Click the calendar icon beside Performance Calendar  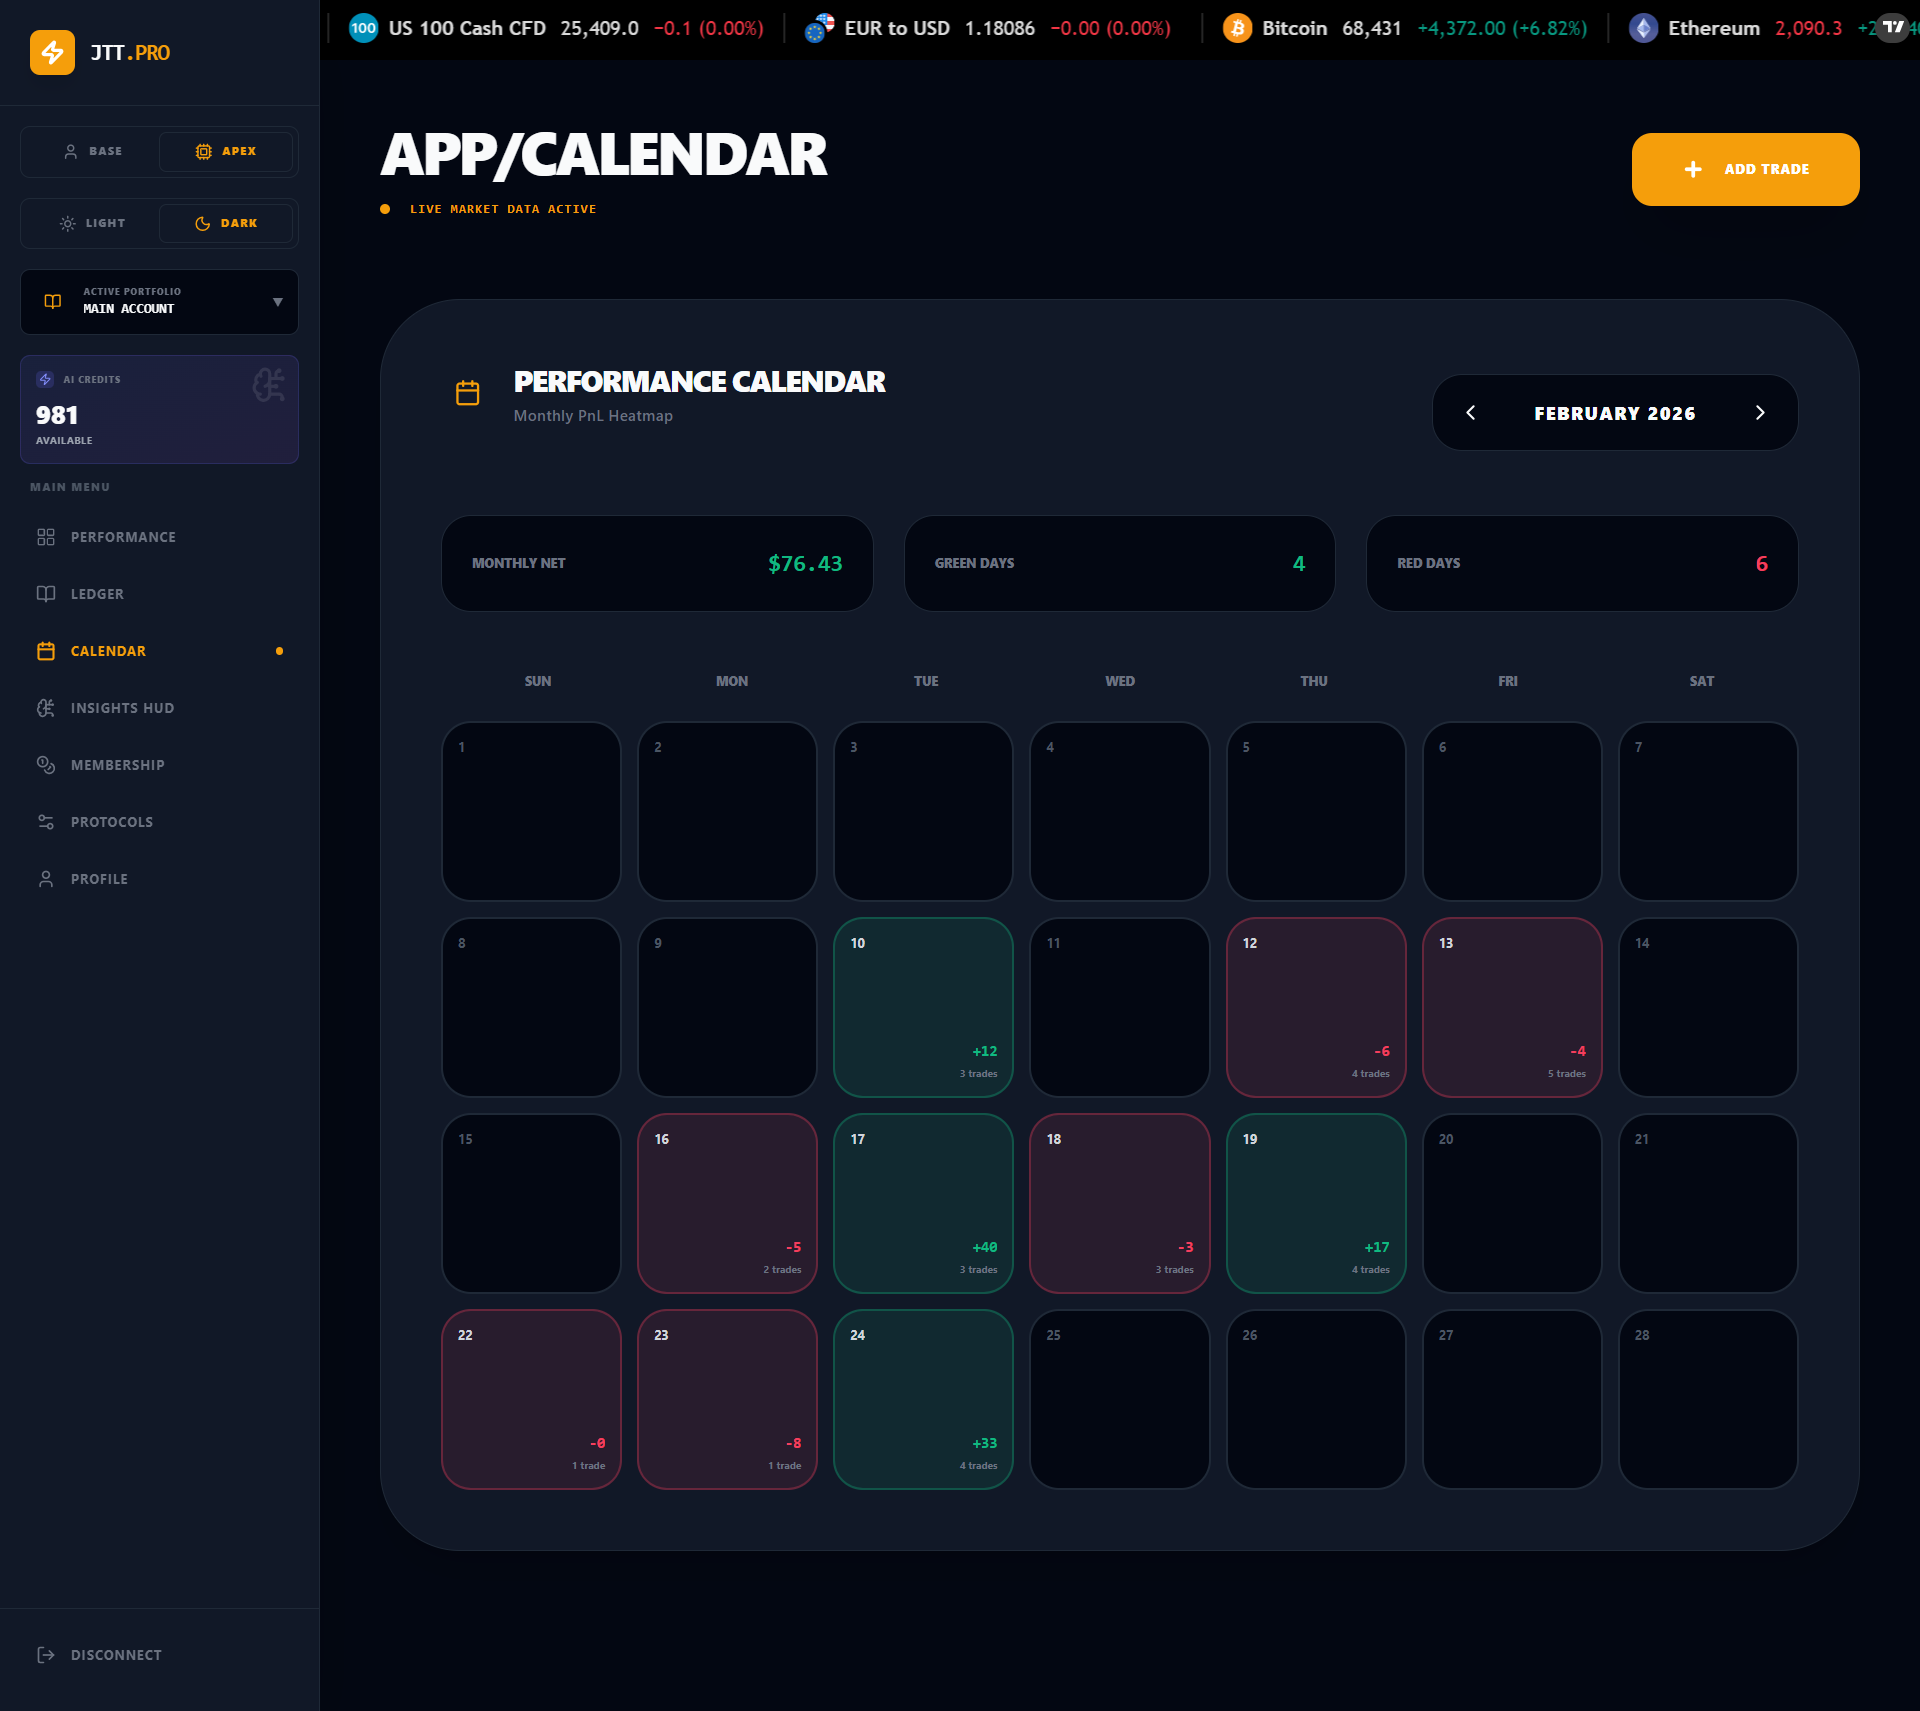[x=467, y=393]
